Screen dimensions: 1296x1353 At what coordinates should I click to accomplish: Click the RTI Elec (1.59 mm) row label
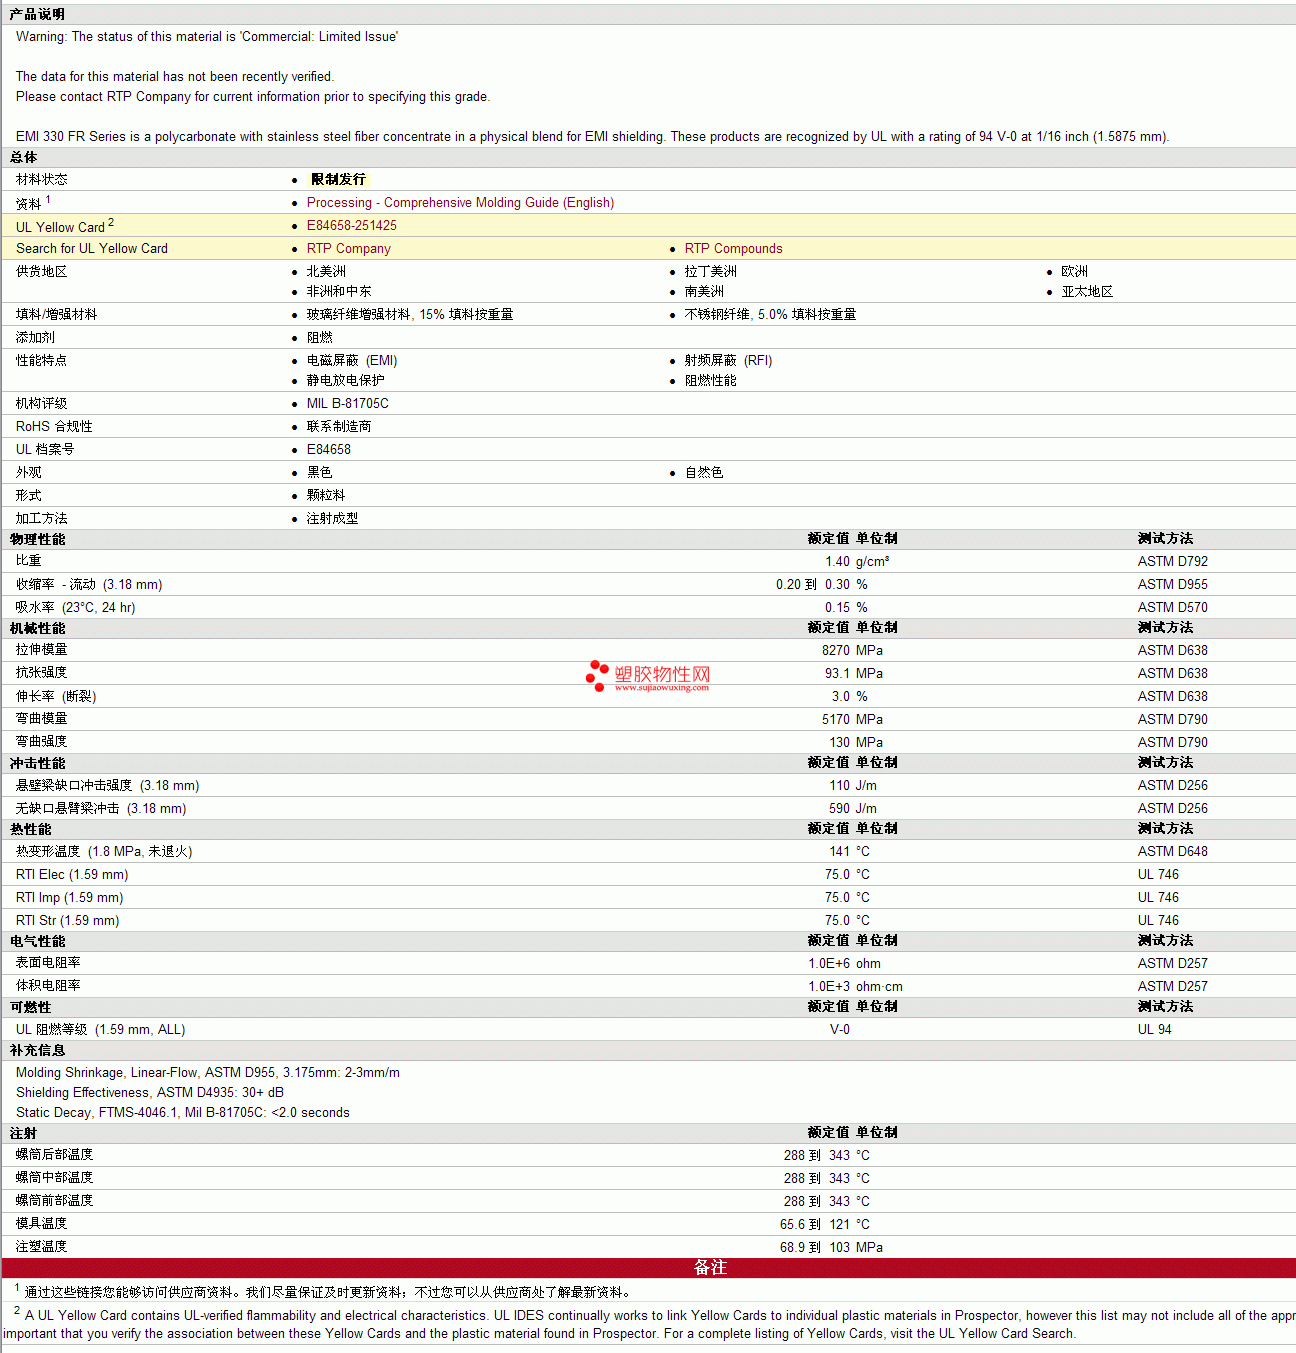pyautogui.click(x=72, y=874)
